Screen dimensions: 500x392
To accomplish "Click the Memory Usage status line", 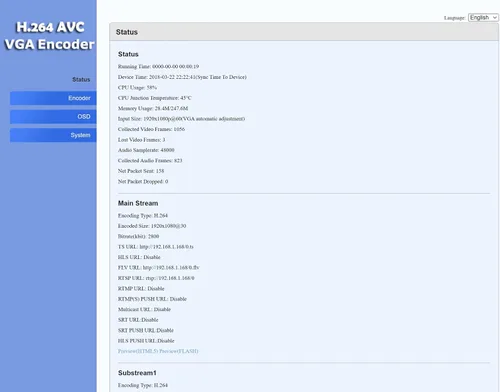I will click(x=153, y=108).
